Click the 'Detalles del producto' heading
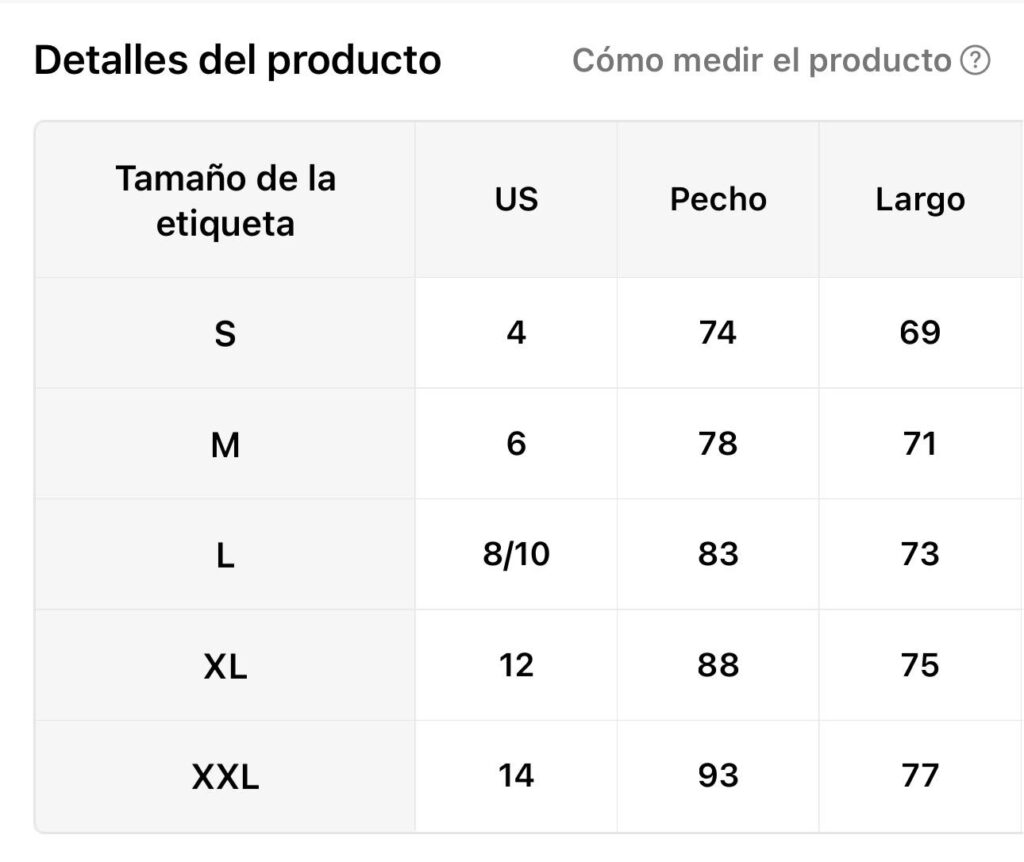Image resolution: width=1024 pixels, height=862 pixels. coord(238,60)
